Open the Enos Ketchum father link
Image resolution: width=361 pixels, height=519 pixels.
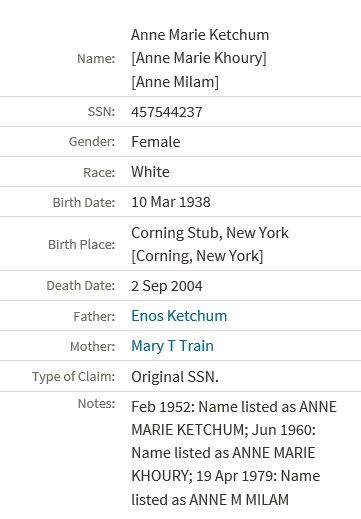point(179,316)
